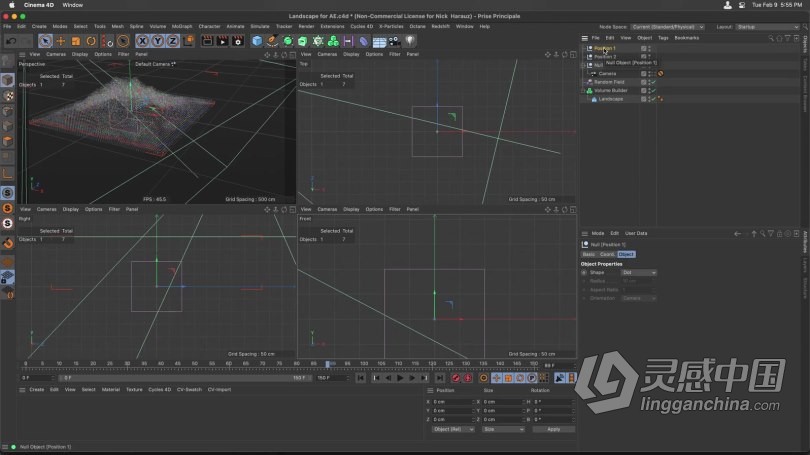Image resolution: width=810 pixels, height=455 pixels.
Task: Toggle Camera visibility dots
Action: click(649, 74)
